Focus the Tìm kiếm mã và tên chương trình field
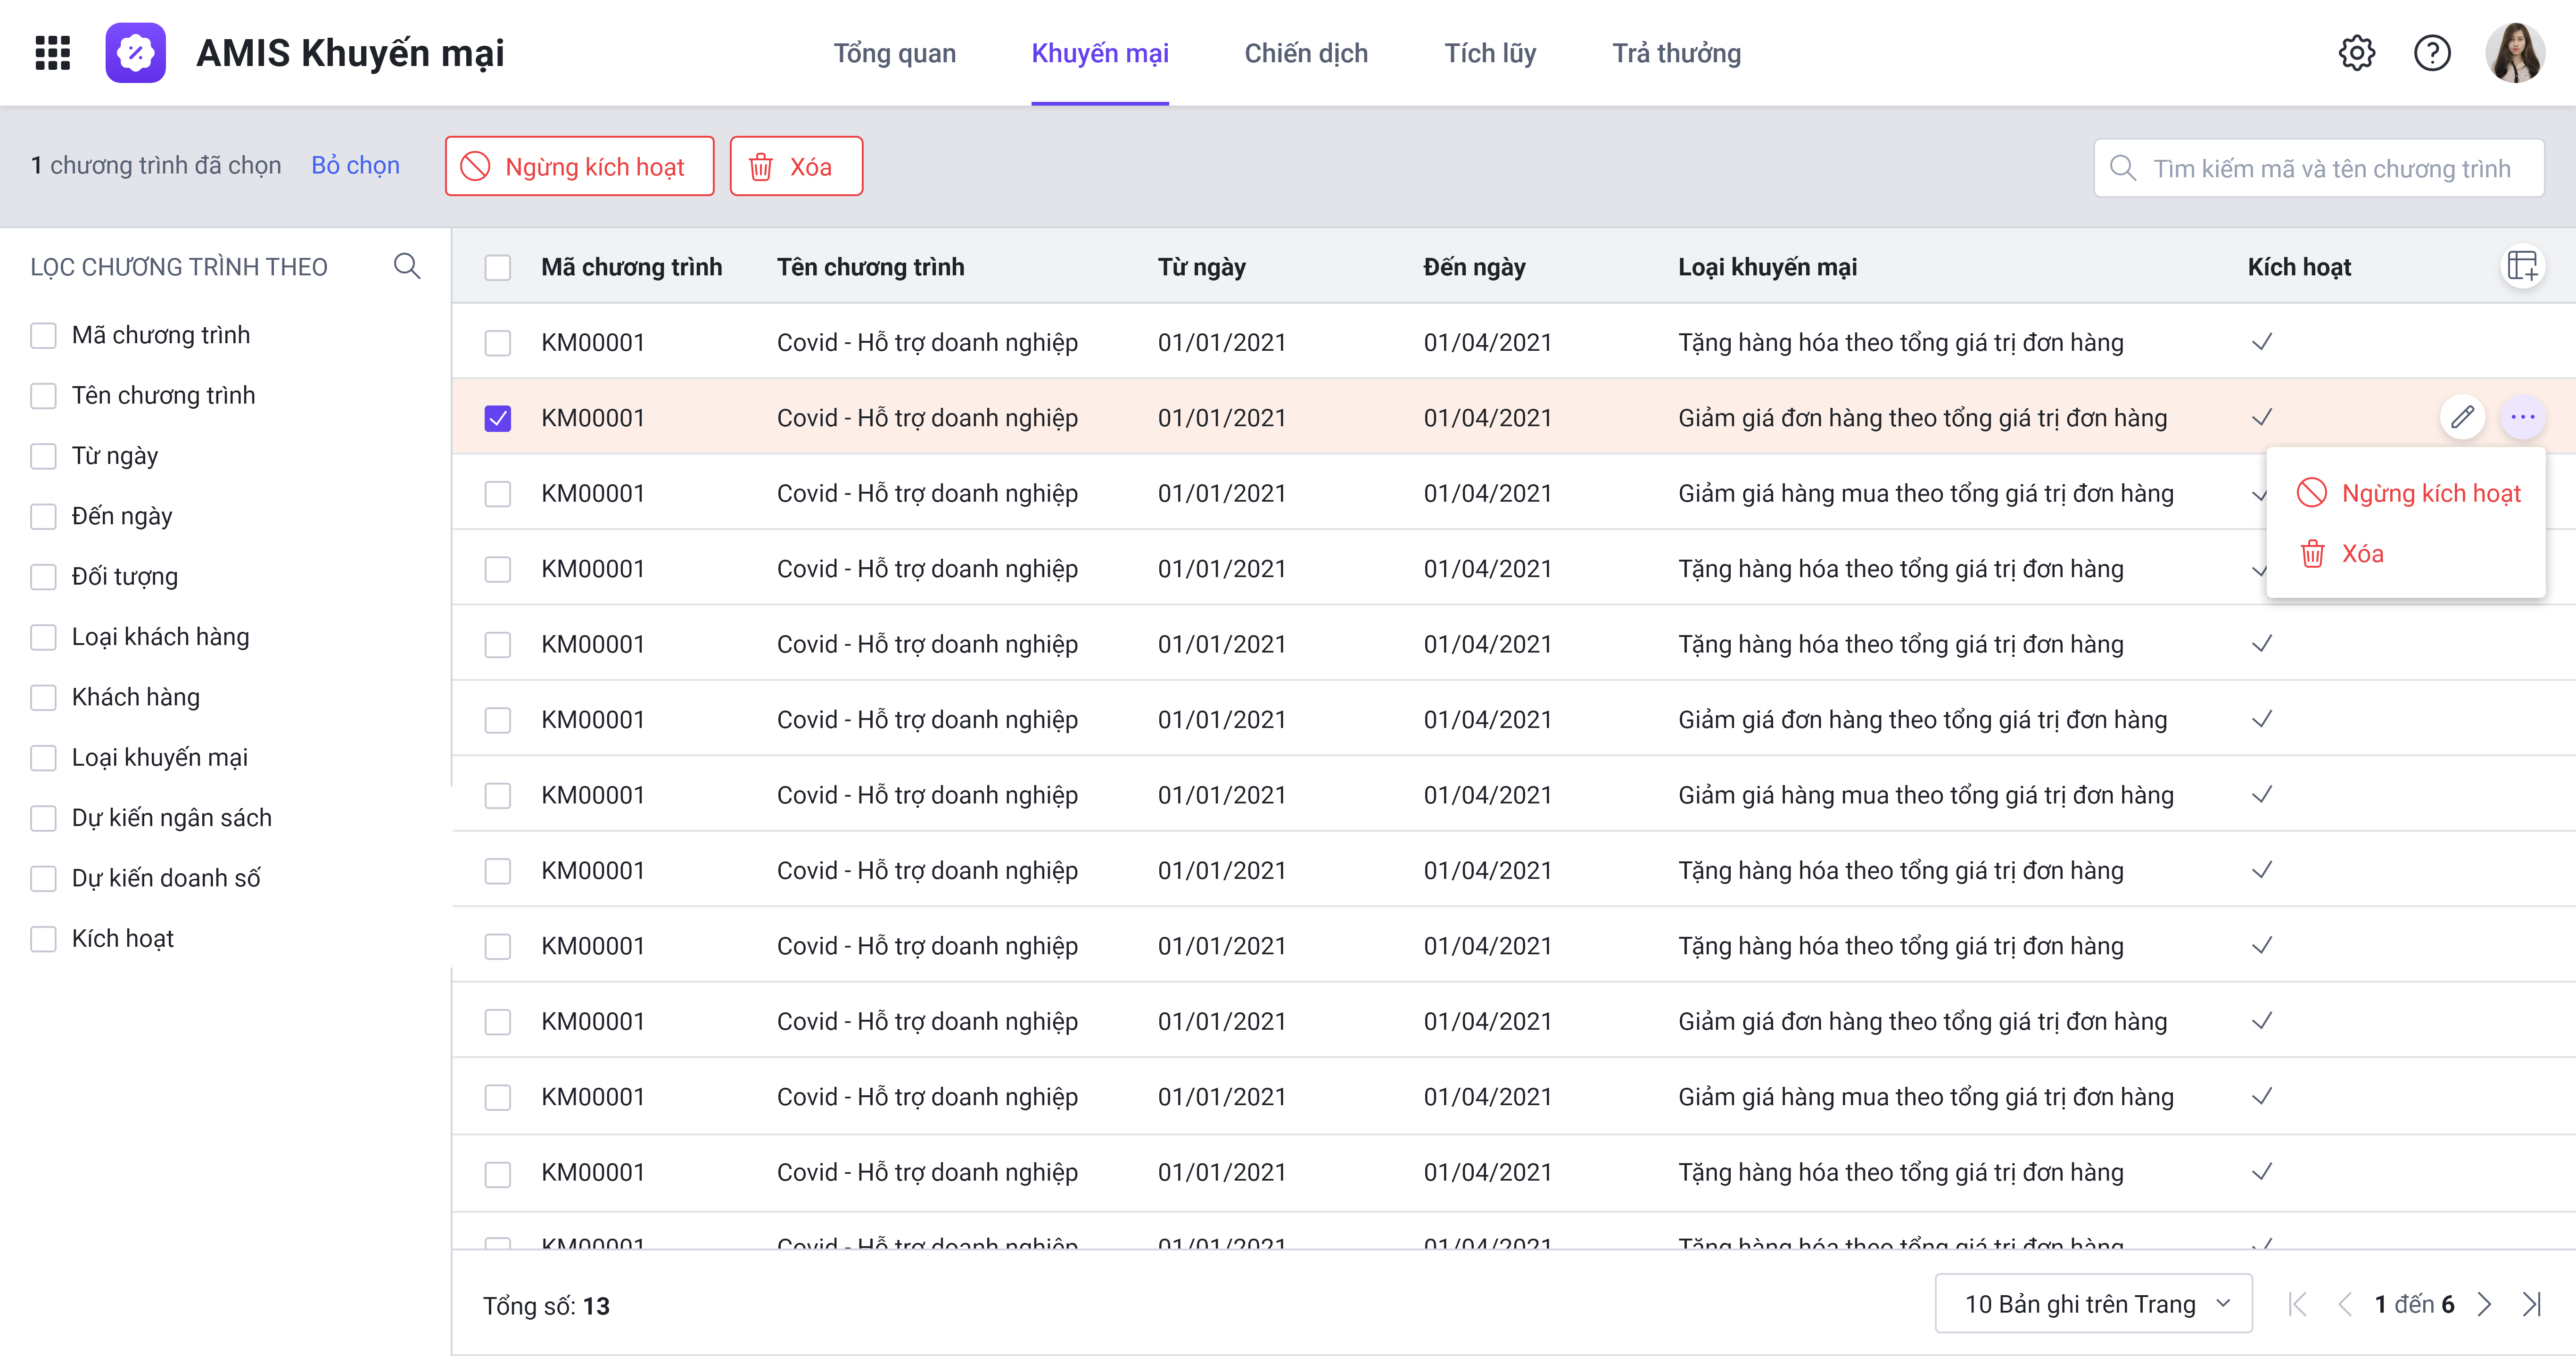 coord(2319,168)
